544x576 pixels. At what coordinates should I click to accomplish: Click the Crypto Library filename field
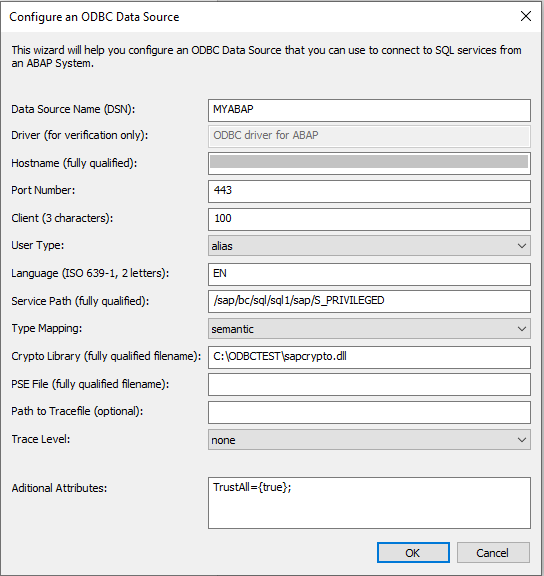[x=369, y=357]
